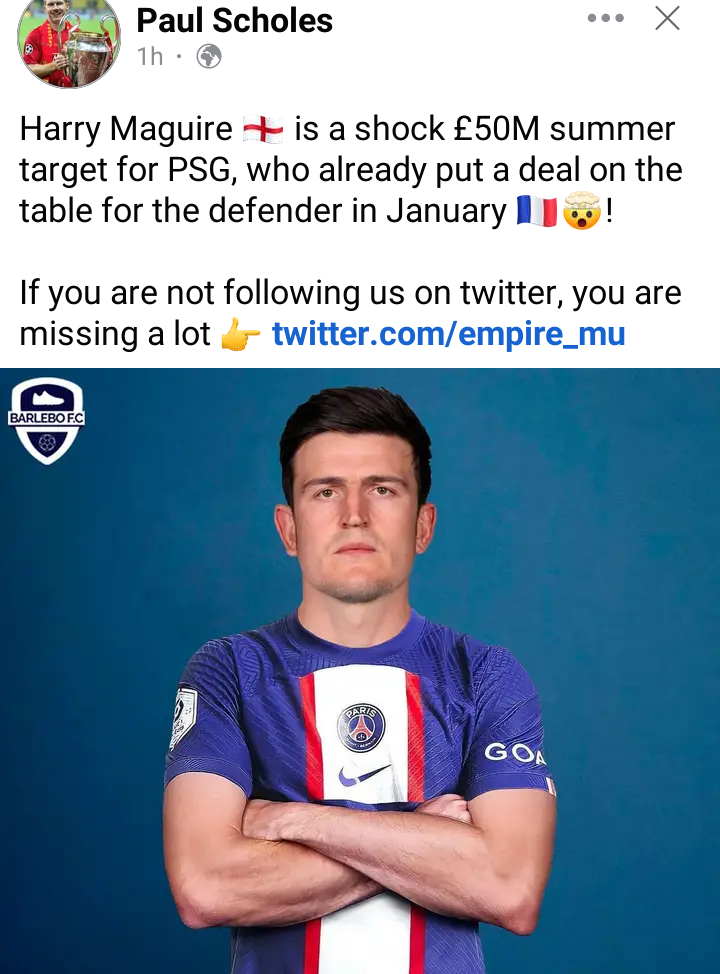The image size is (720, 974).
Task: Click the England flag emoji
Action: pyautogui.click(x=263, y=130)
